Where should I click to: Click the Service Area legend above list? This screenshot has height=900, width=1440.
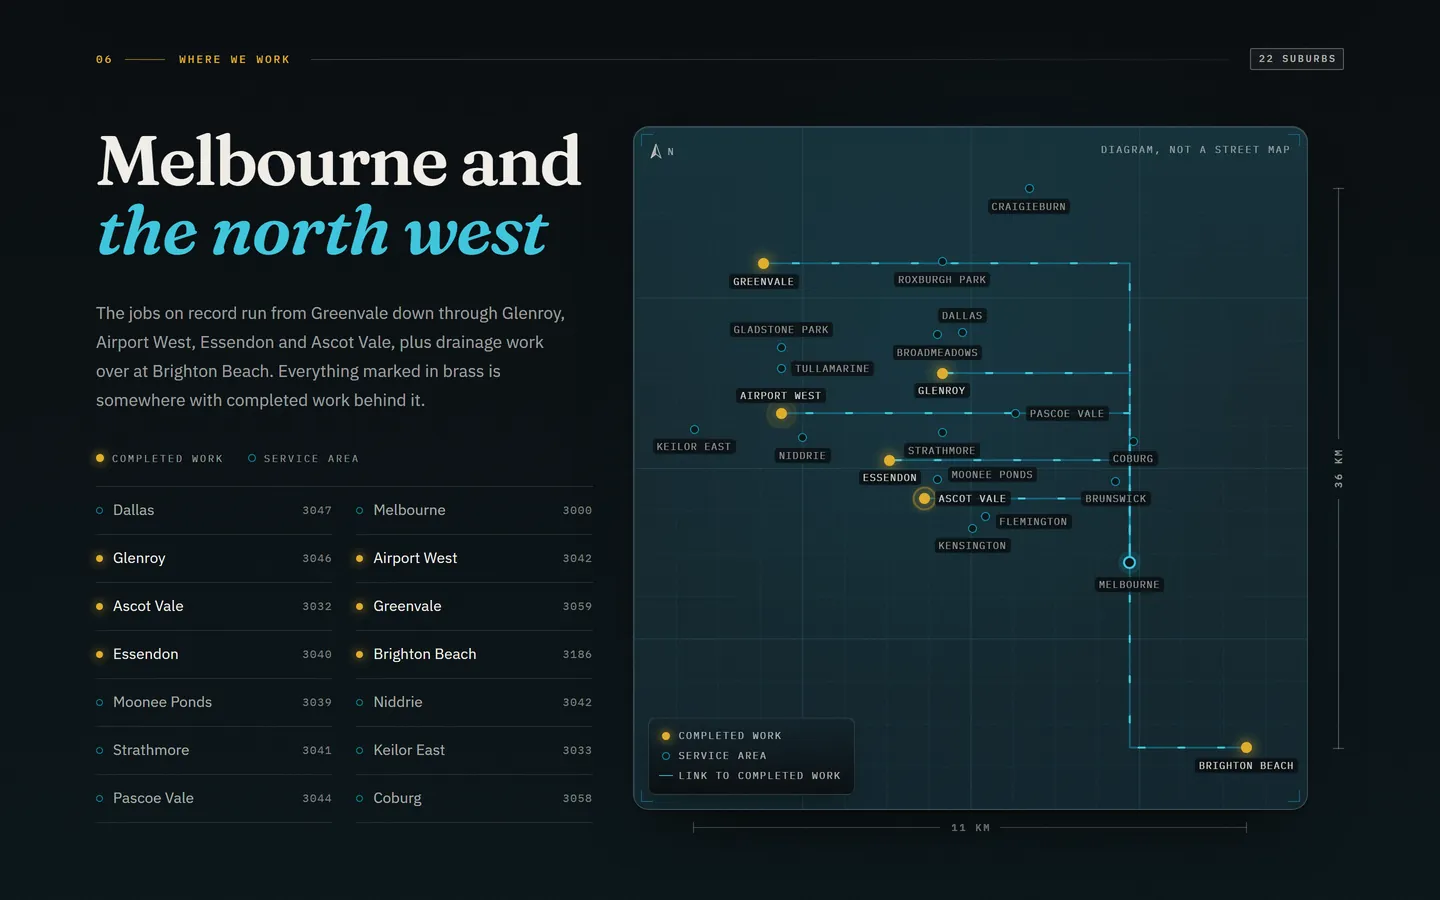coord(303,458)
